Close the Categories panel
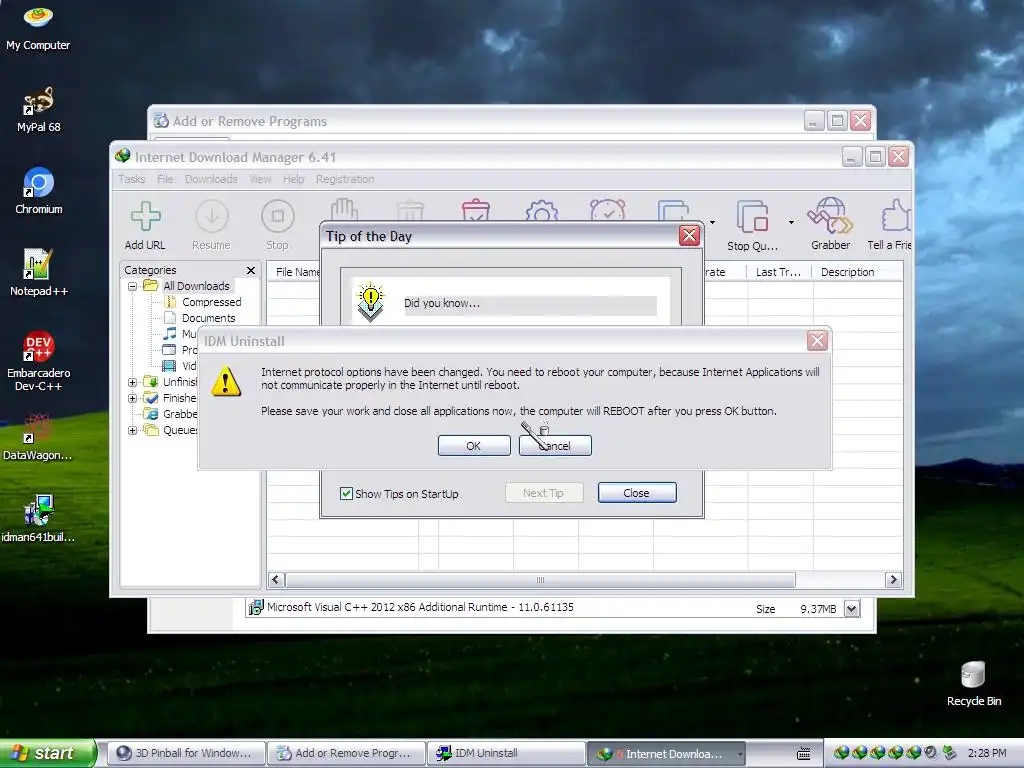 [251, 270]
